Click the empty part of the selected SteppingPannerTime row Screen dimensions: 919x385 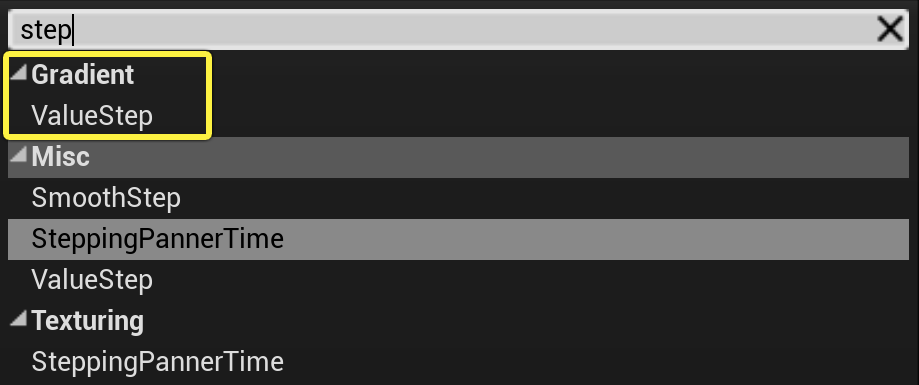[595, 239]
